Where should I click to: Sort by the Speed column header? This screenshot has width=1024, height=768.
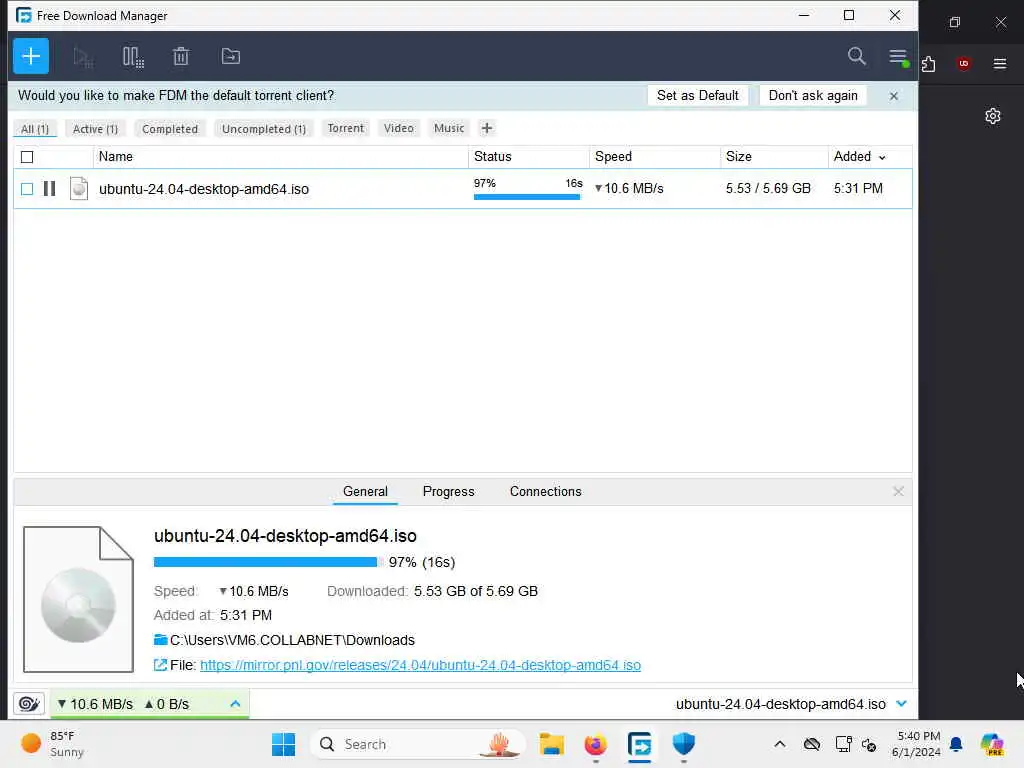tap(655, 157)
